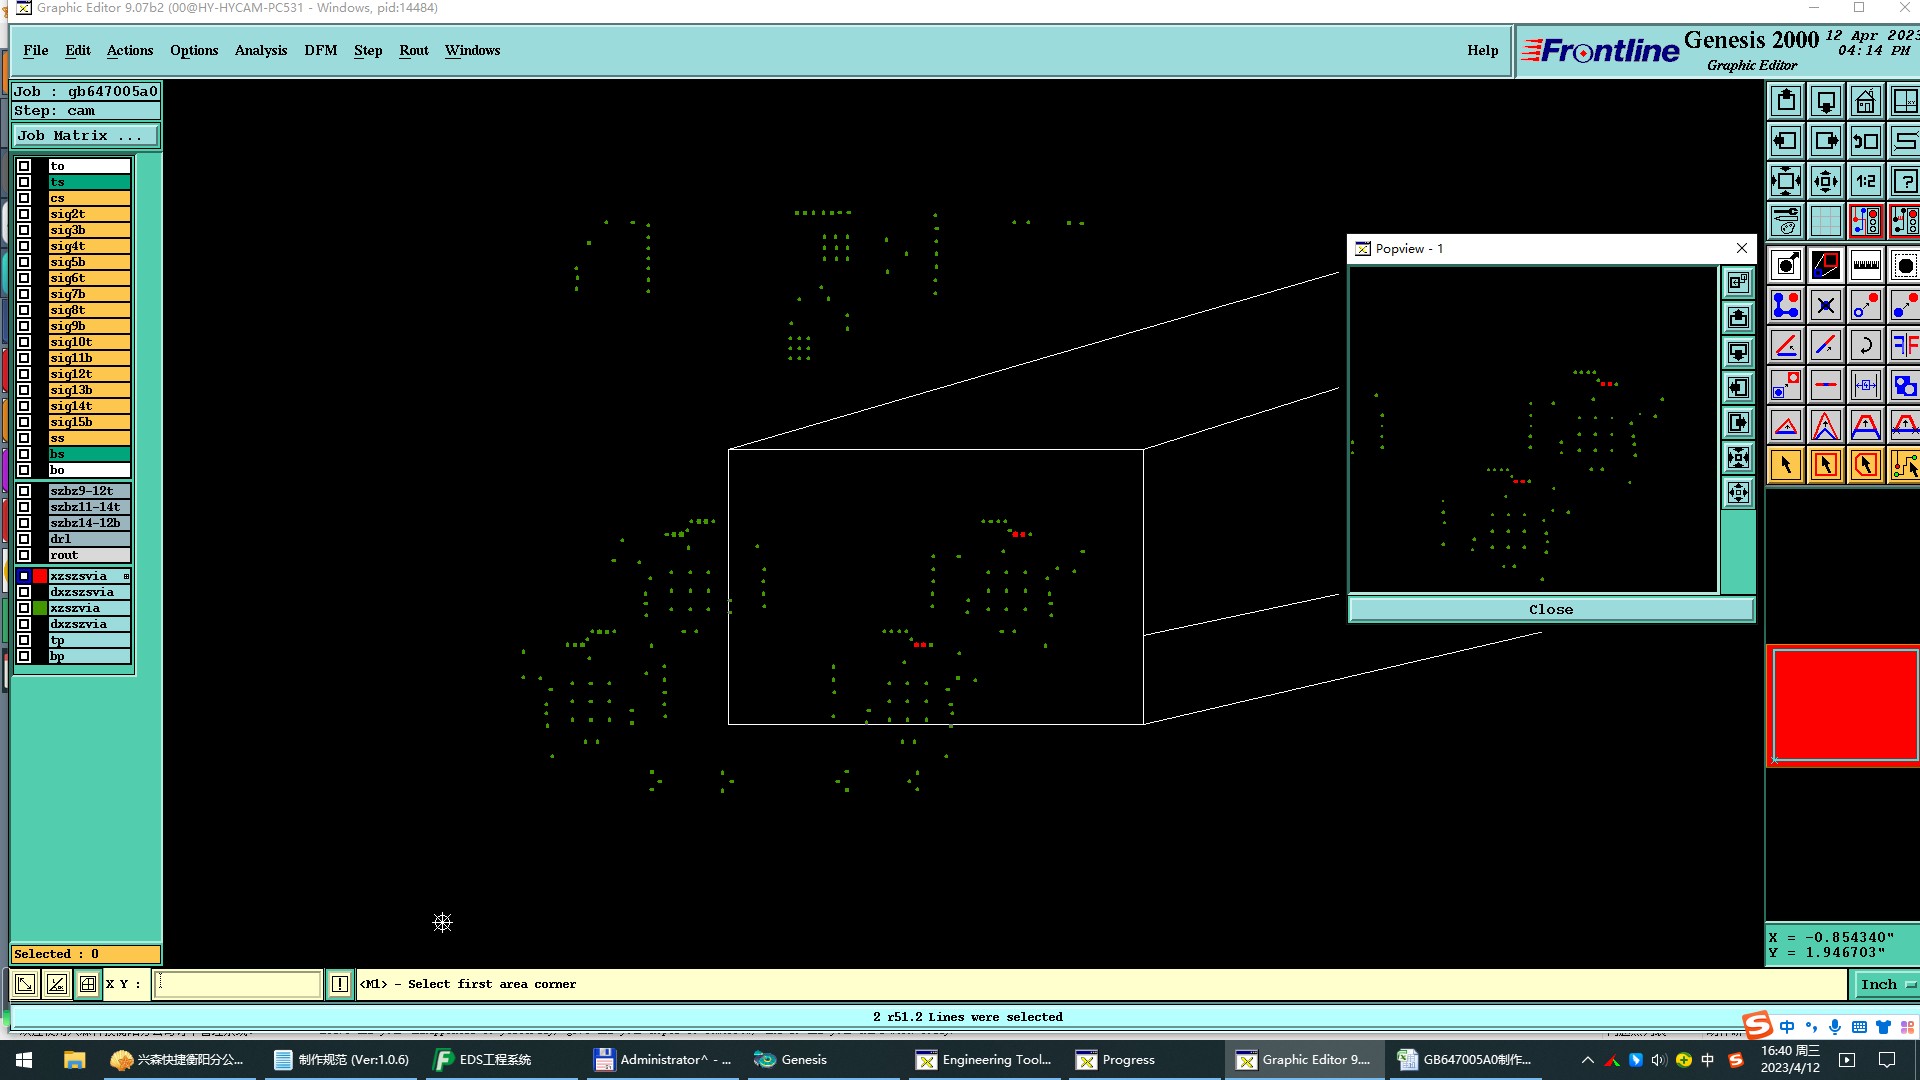Open the DFM menu

pos(320,51)
